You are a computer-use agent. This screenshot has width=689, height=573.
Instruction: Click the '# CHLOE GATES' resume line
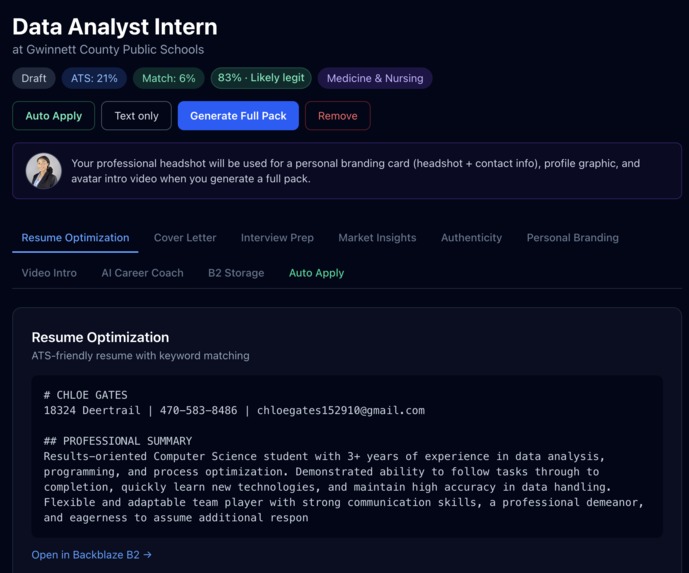(86, 395)
